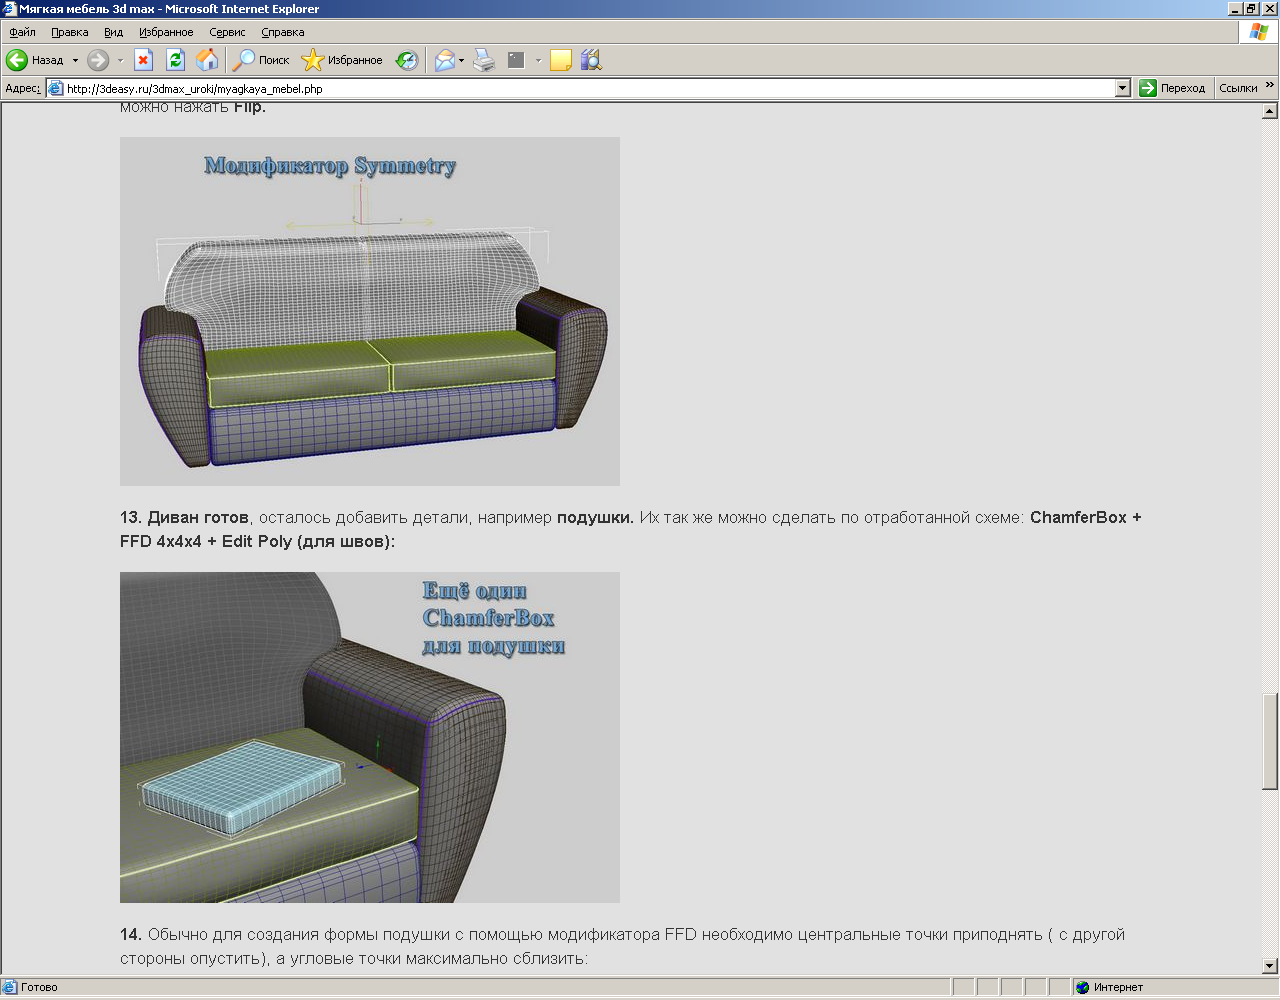Expand the dropdown arrow beside the gray square icon
Image resolution: width=1280 pixels, height=1000 pixels.
coord(538,60)
